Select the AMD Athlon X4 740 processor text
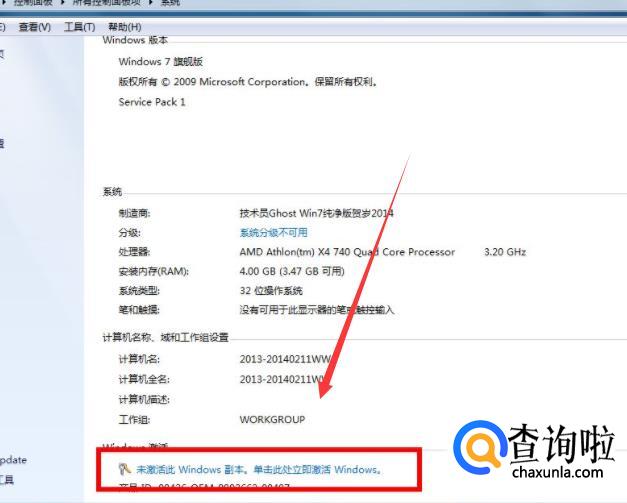 347,252
